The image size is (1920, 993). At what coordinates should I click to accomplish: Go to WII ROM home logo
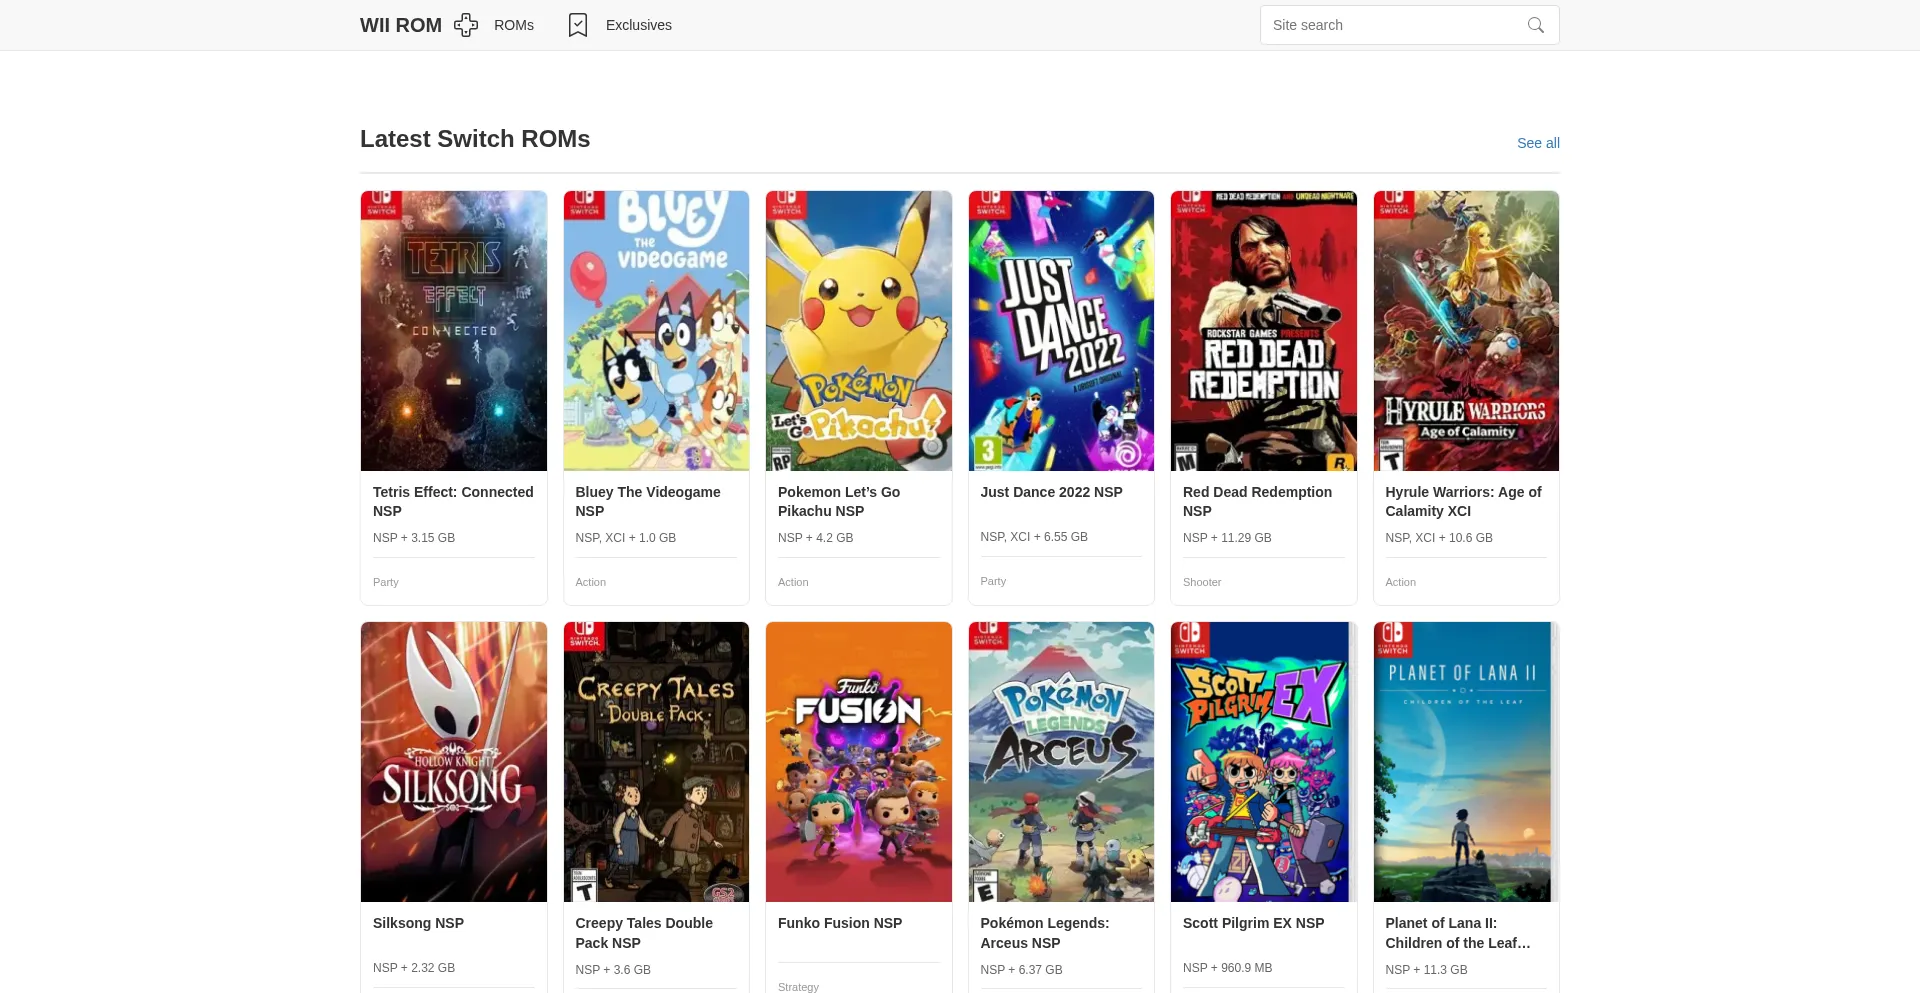(401, 25)
